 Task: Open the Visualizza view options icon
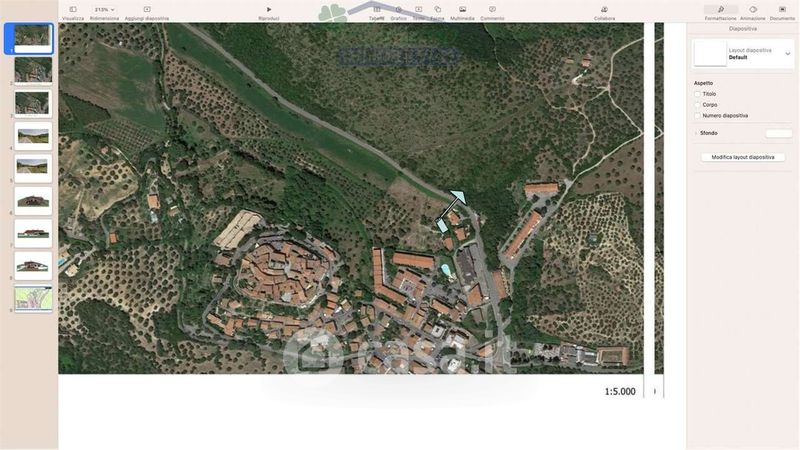73,9
